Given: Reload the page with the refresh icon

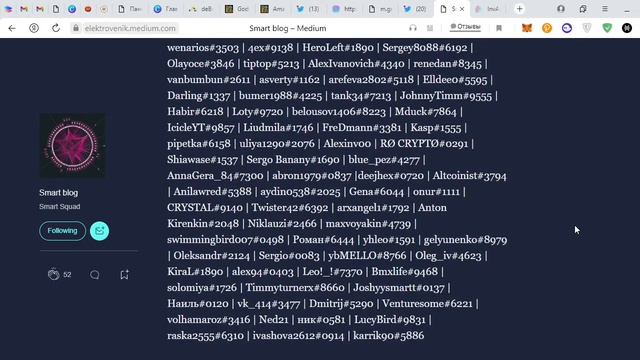Looking at the screenshot, I should point(56,28).
